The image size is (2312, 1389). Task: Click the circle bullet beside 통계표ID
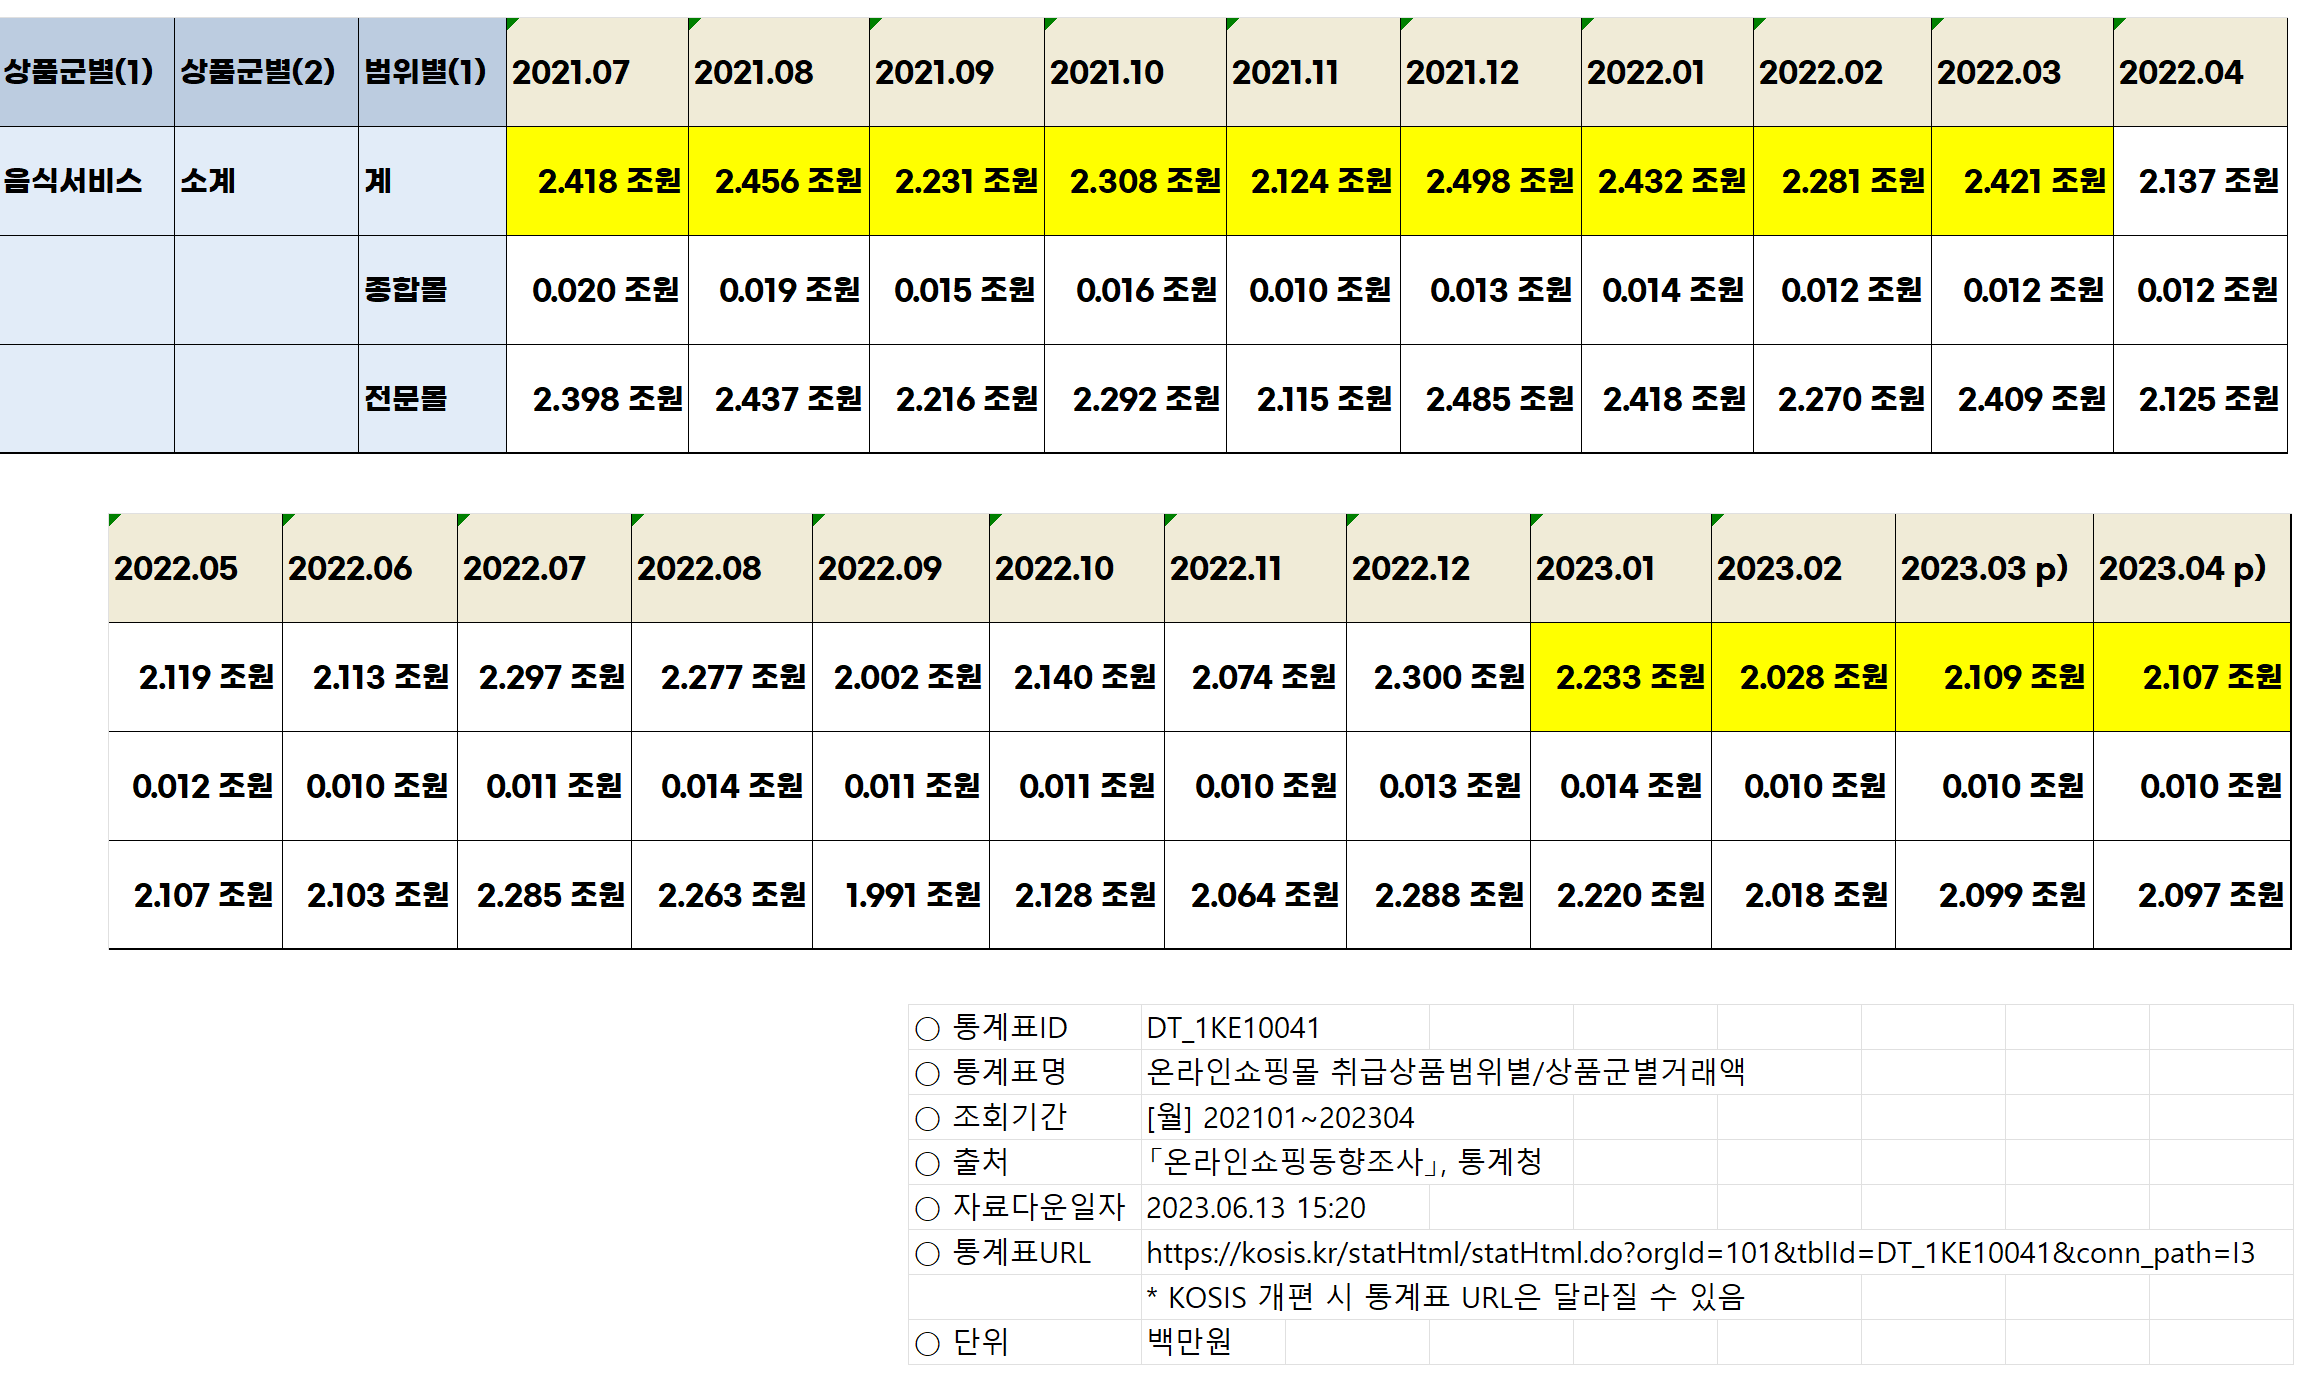[927, 1028]
